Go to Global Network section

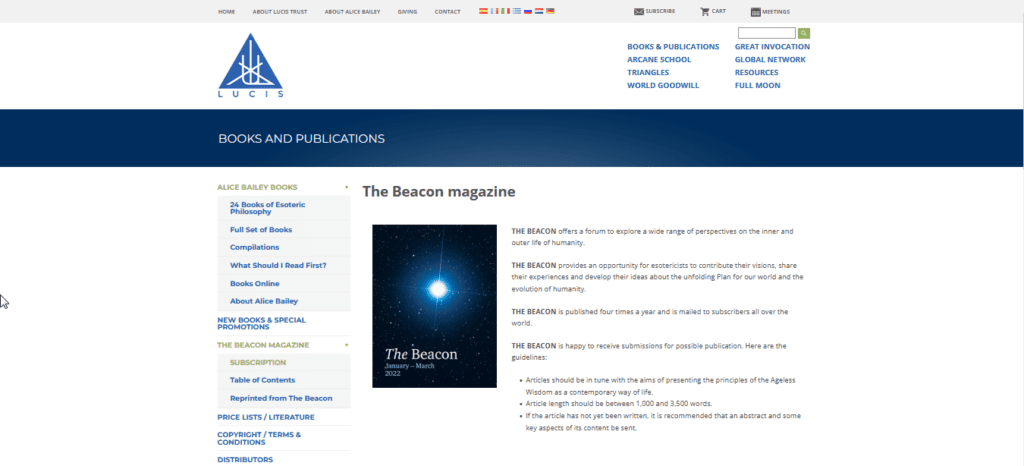pyautogui.click(x=770, y=59)
